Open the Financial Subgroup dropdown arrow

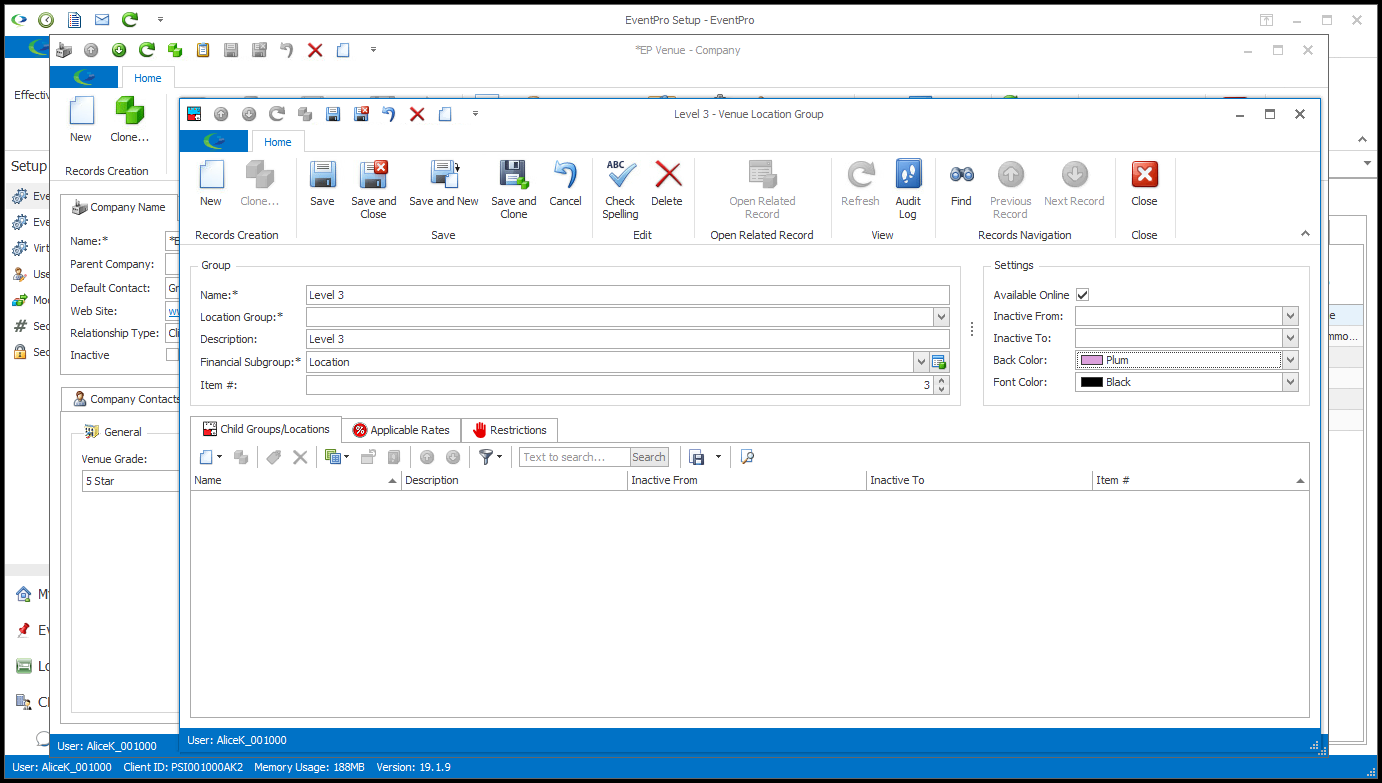point(921,362)
